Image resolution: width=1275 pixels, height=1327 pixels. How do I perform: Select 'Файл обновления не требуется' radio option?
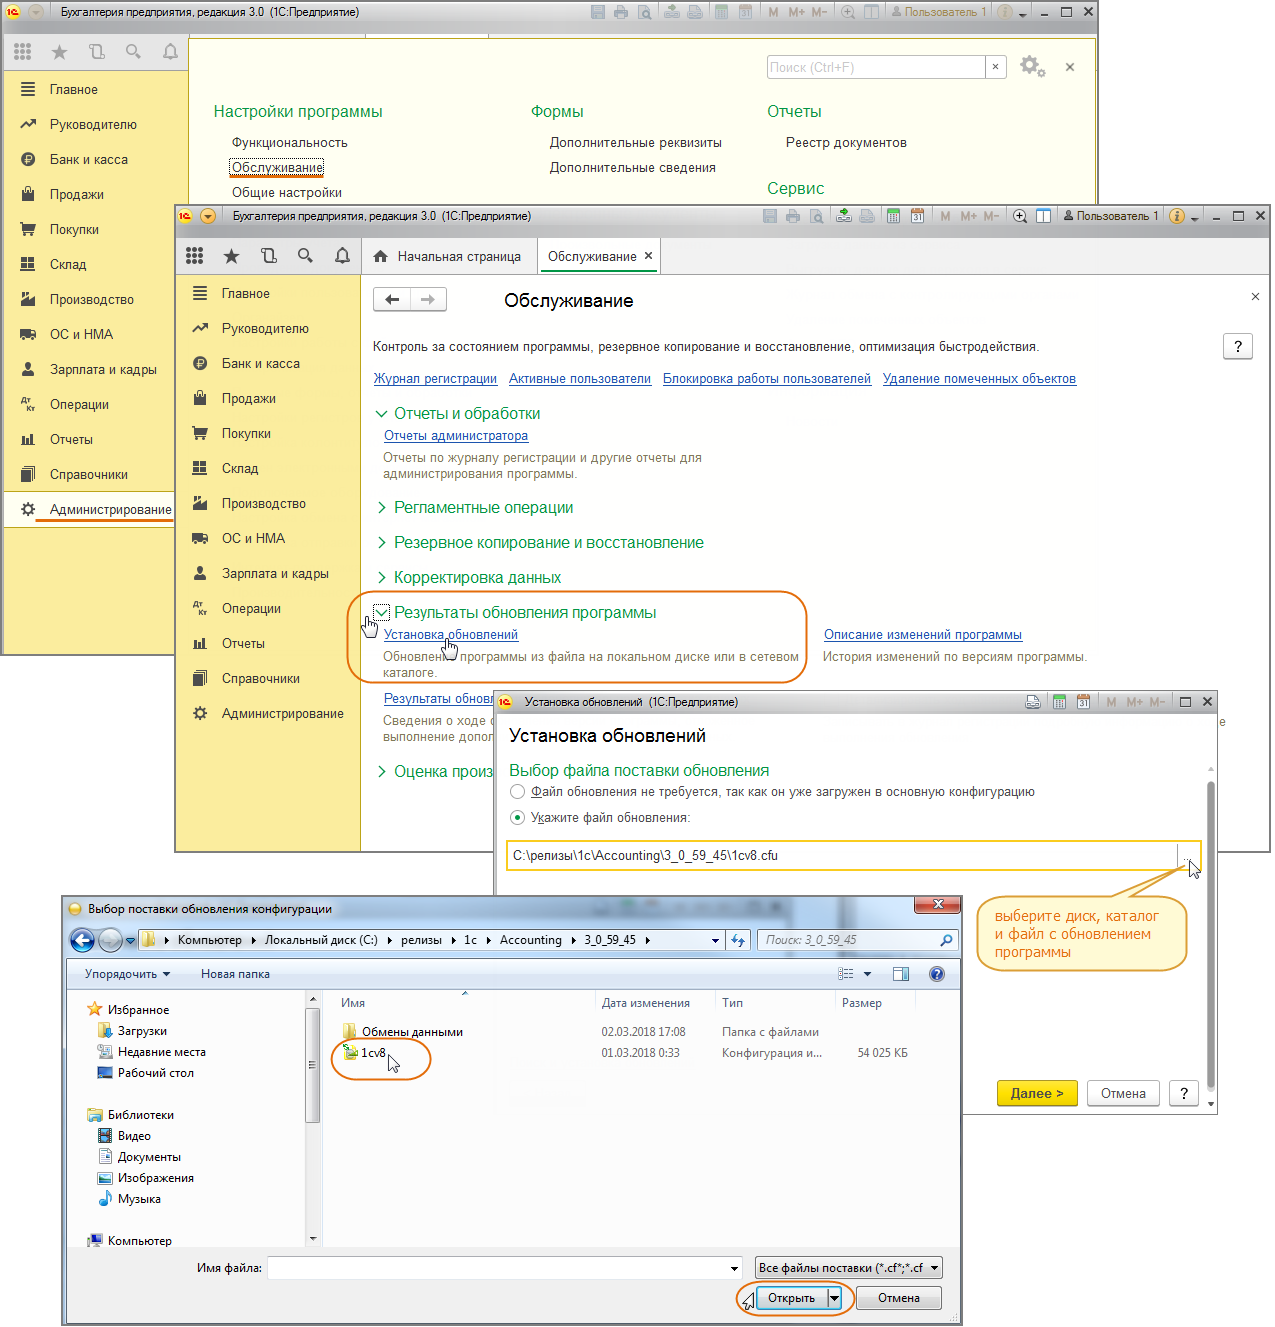tap(517, 792)
